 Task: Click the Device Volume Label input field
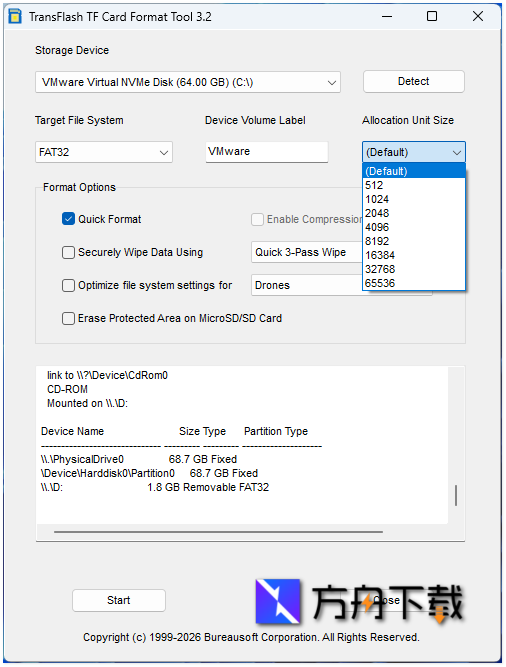tap(267, 151)
